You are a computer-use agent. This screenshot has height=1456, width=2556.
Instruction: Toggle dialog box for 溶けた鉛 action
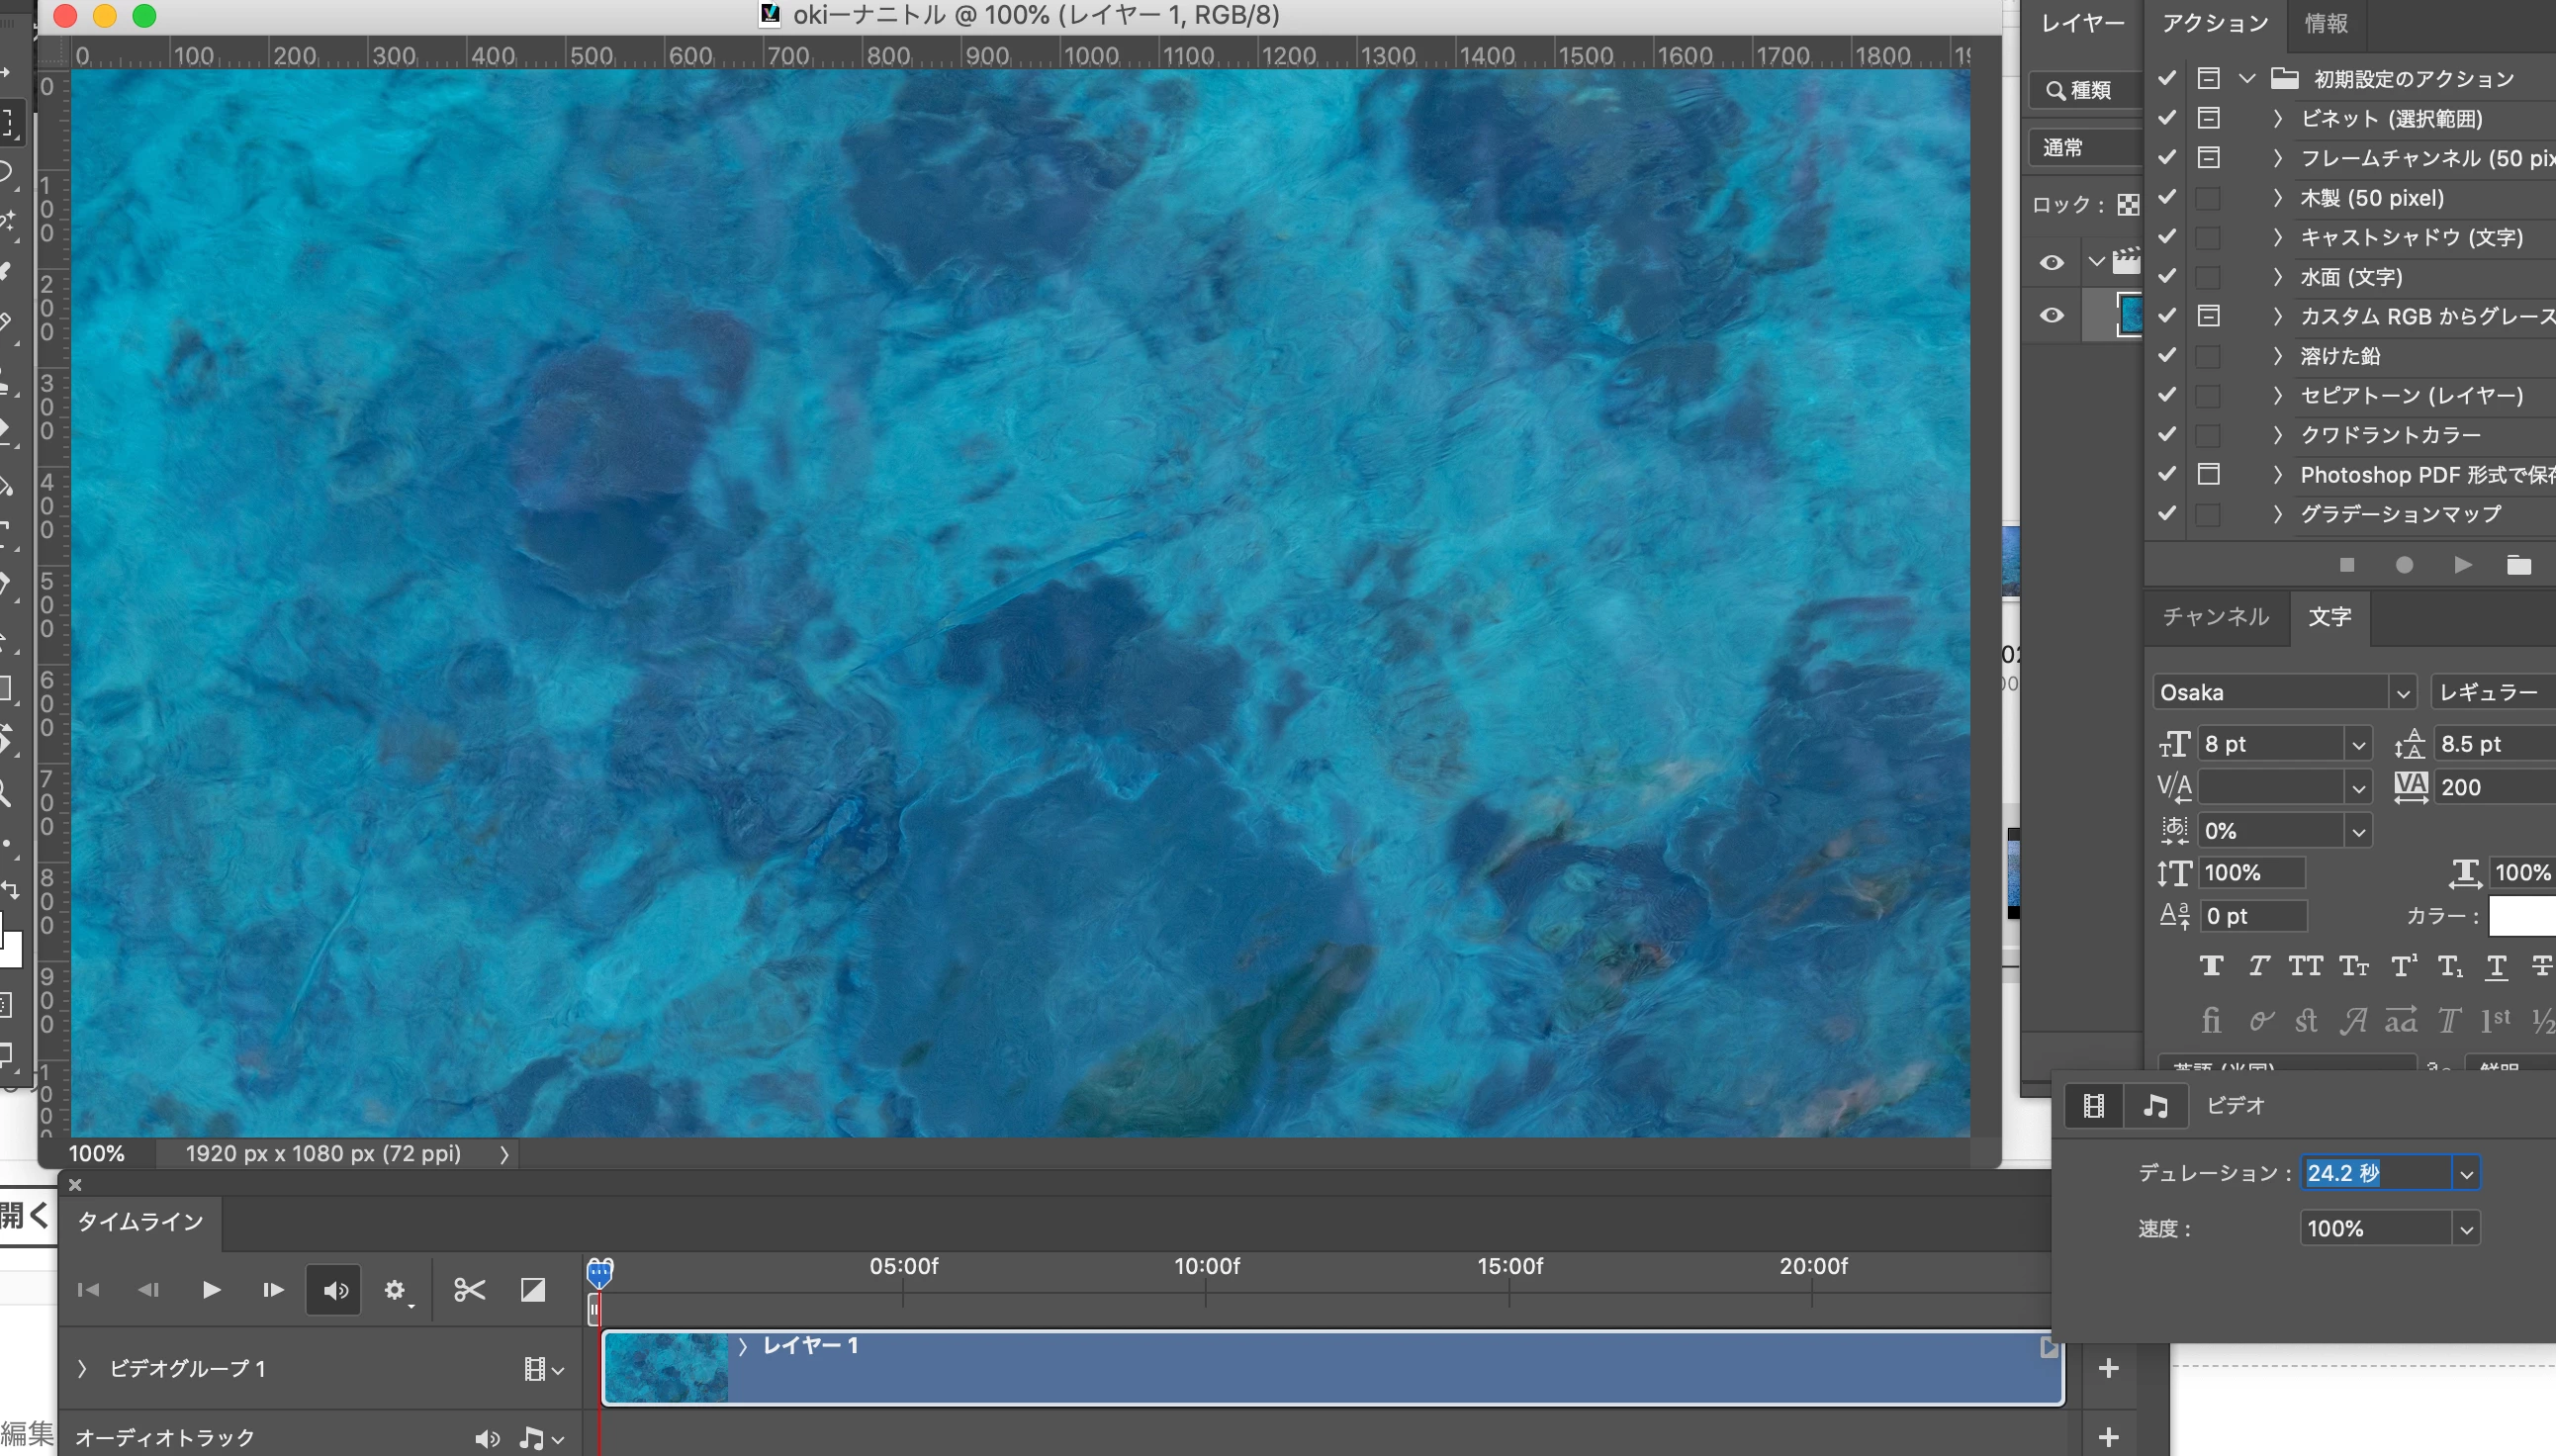coord(2208,356)
